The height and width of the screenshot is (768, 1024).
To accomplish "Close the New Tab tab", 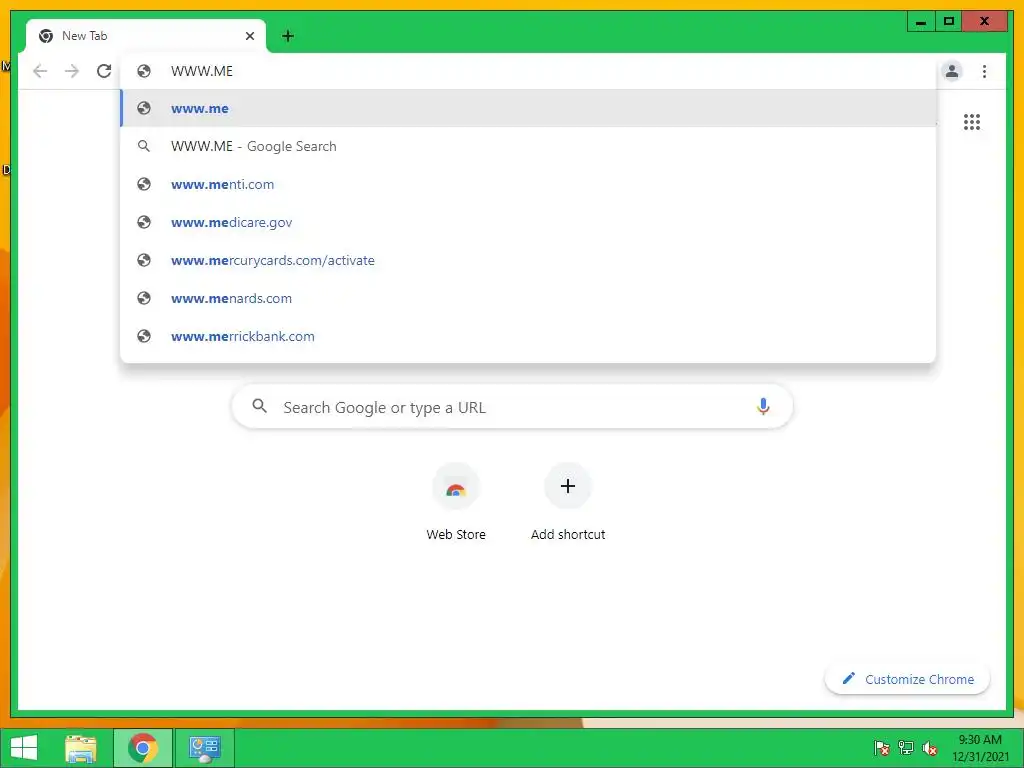I will pyautogui.click(x=249, y=36).
